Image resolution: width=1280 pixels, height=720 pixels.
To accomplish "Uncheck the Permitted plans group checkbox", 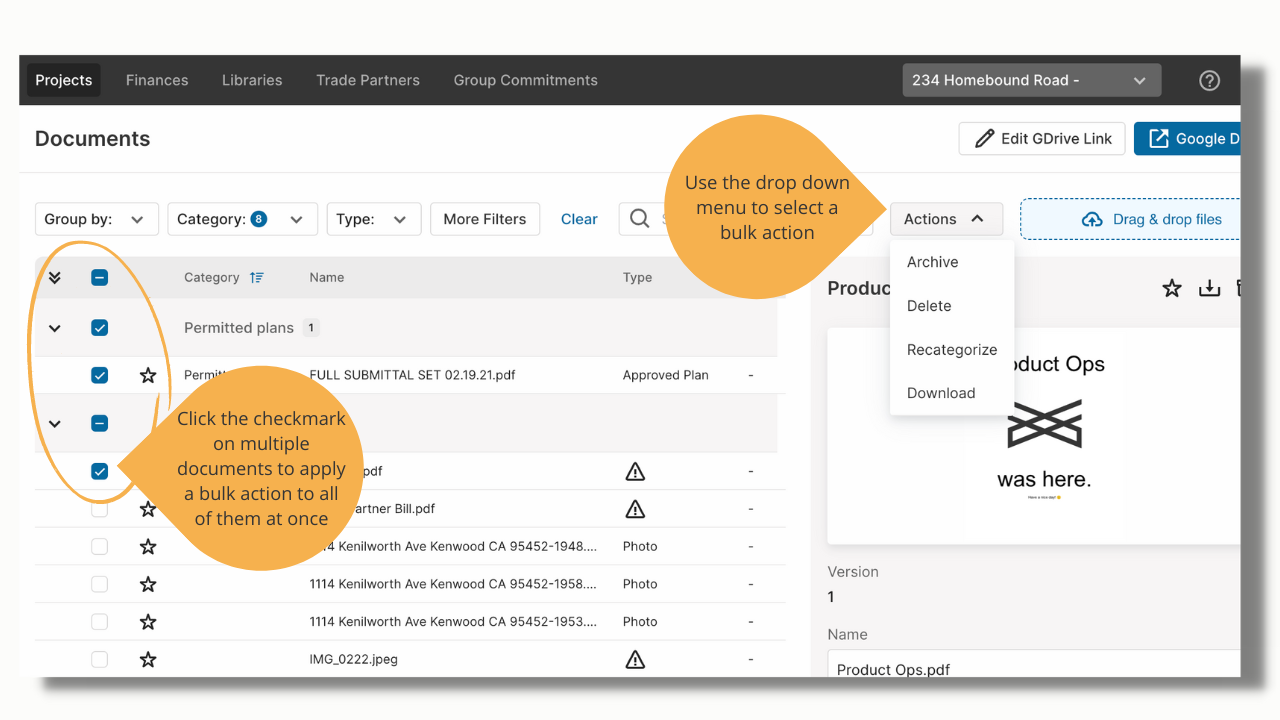I will coord(99,328).
